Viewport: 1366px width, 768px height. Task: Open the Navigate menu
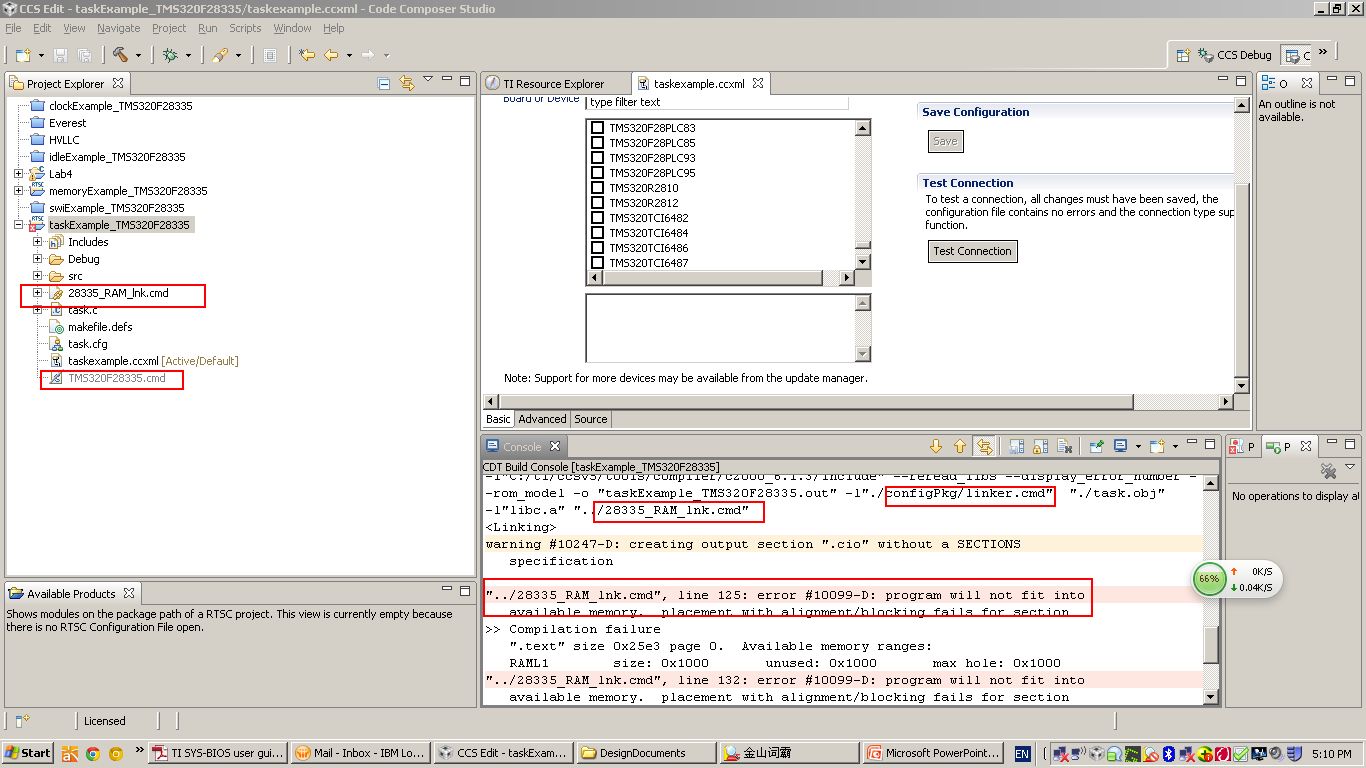pos(119,28)
